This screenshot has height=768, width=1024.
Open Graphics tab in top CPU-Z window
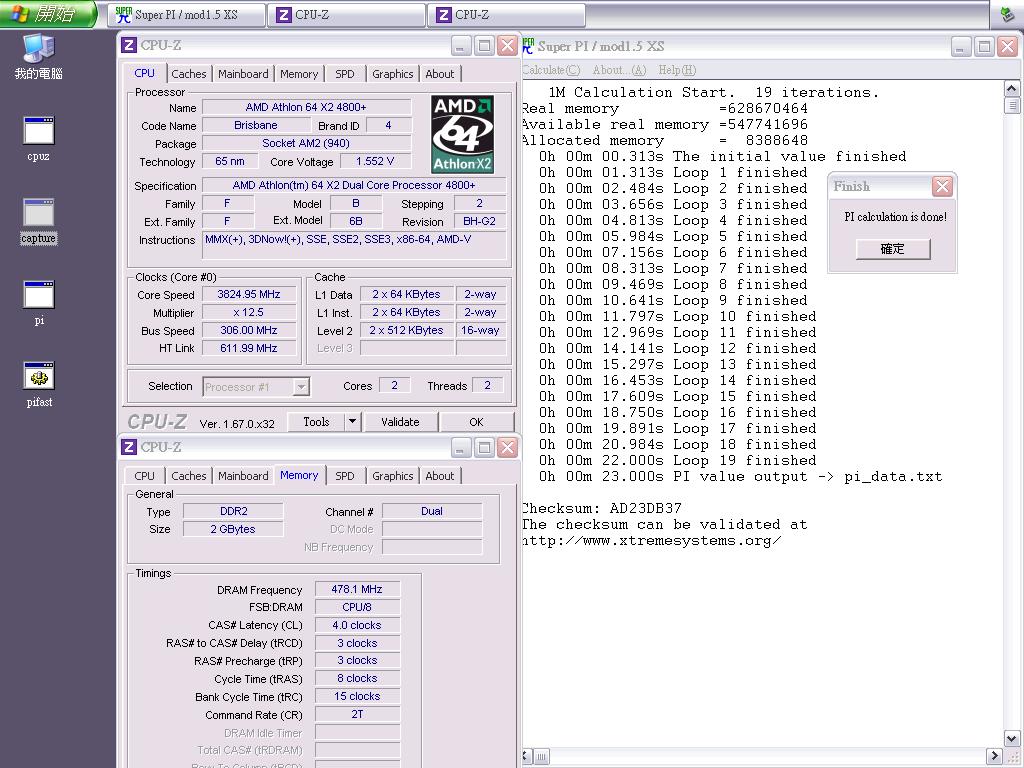pos(392,74)
